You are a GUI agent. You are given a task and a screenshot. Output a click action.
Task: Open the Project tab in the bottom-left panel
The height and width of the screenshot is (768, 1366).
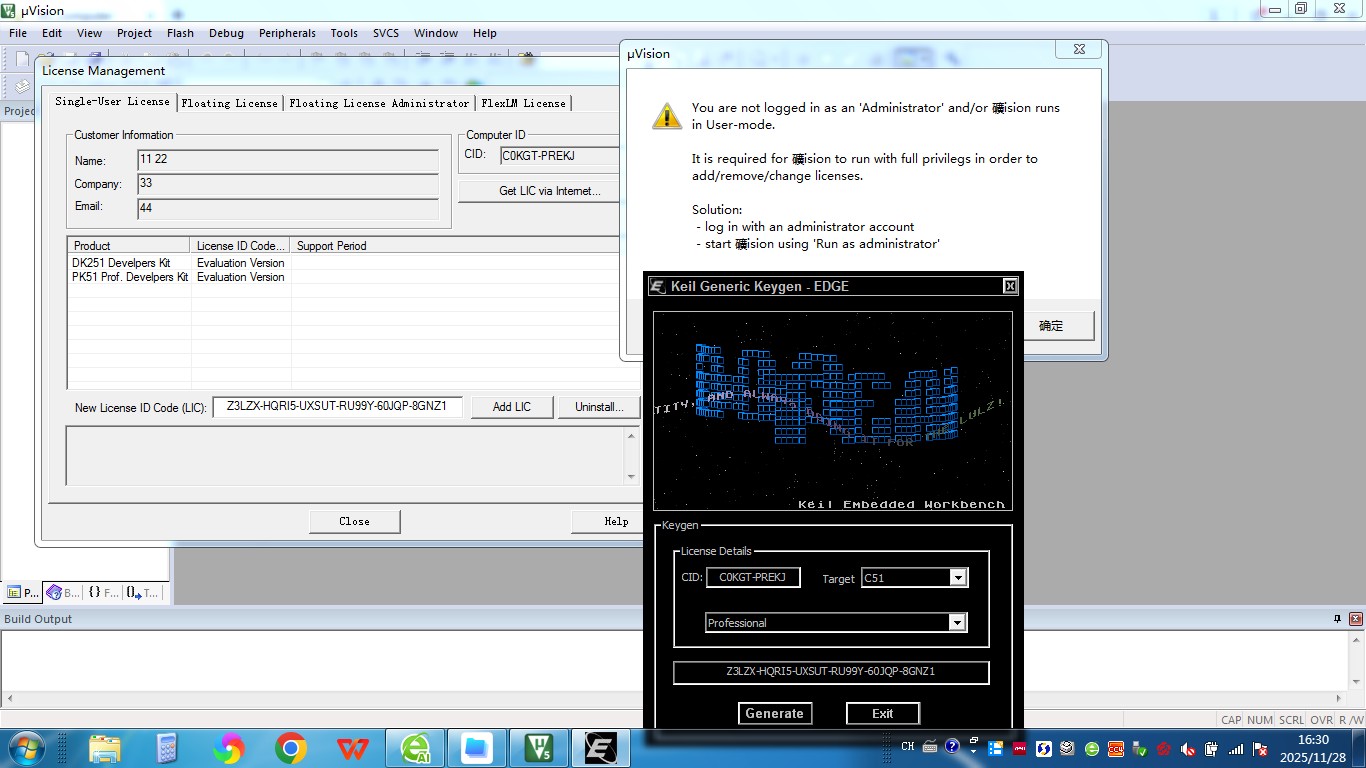click(x=22, y=592)
